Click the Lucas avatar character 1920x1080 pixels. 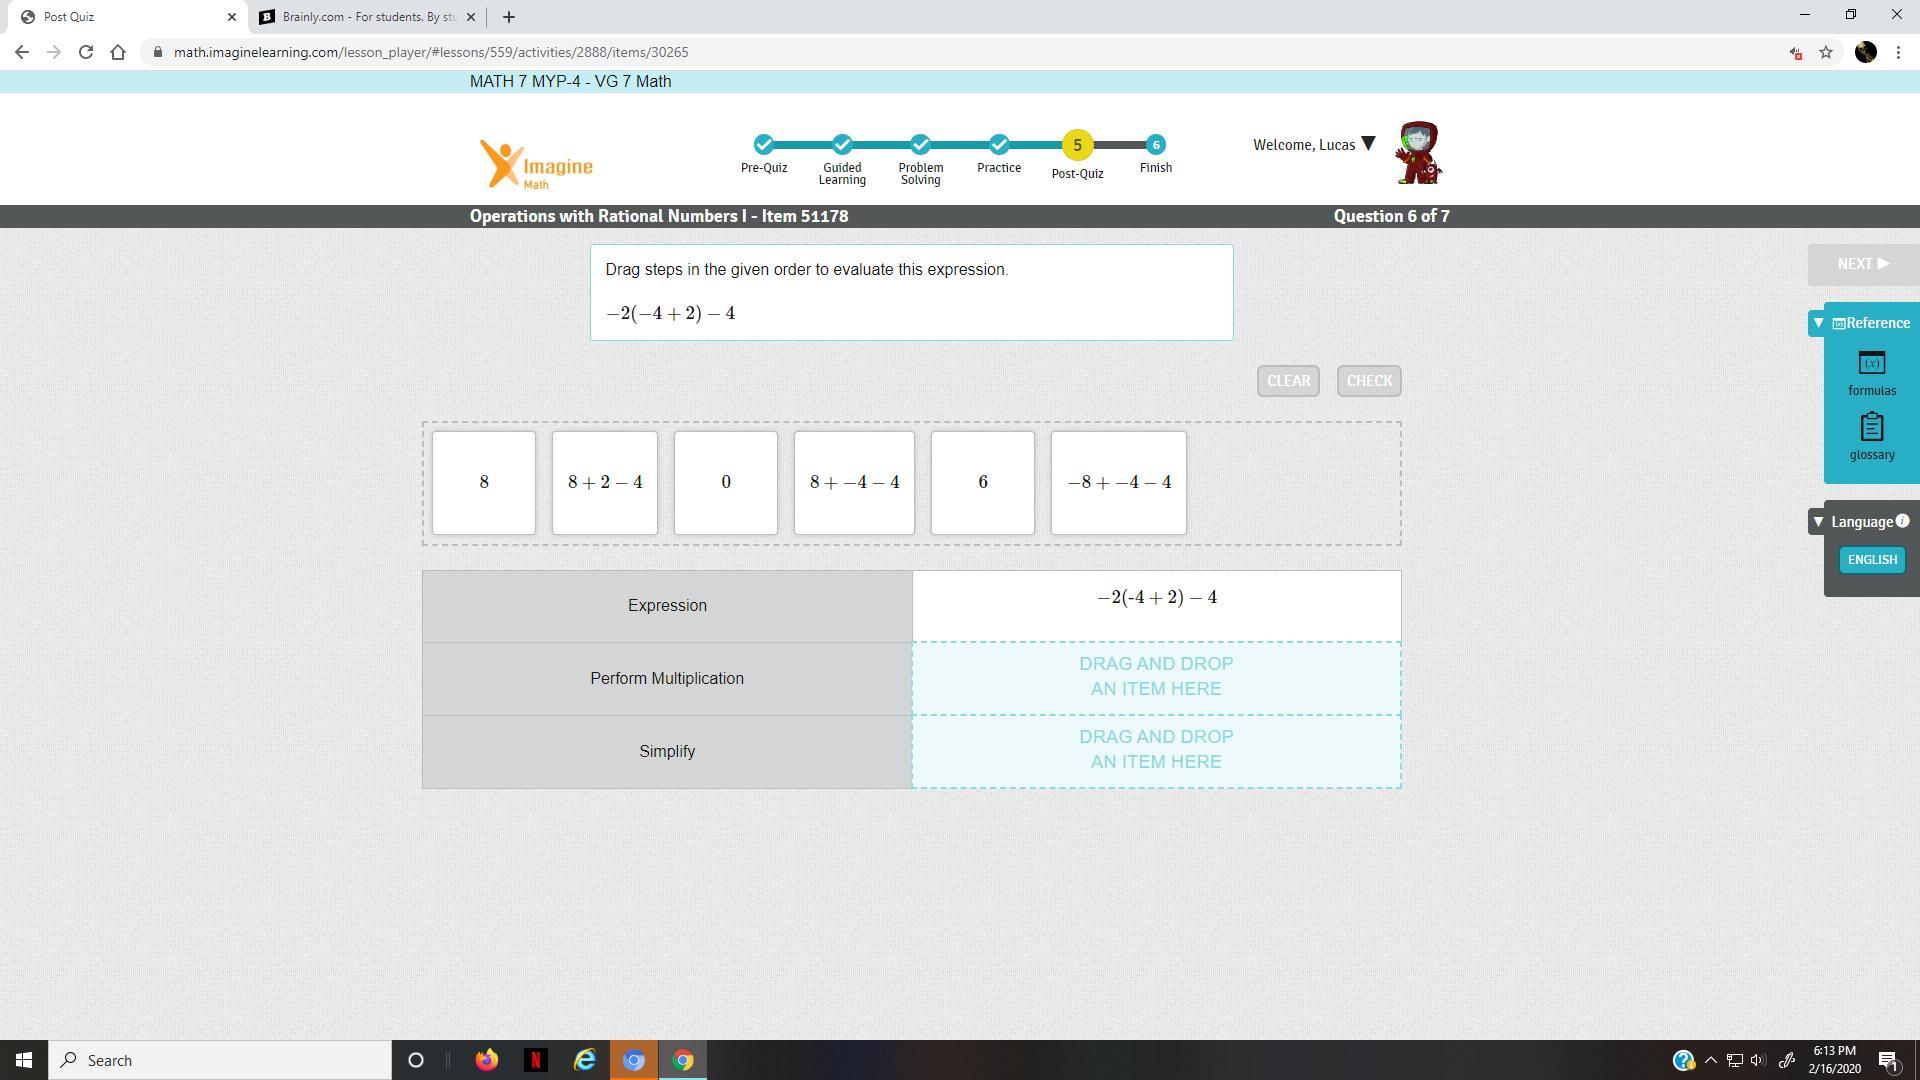[x=1419, y=153]
